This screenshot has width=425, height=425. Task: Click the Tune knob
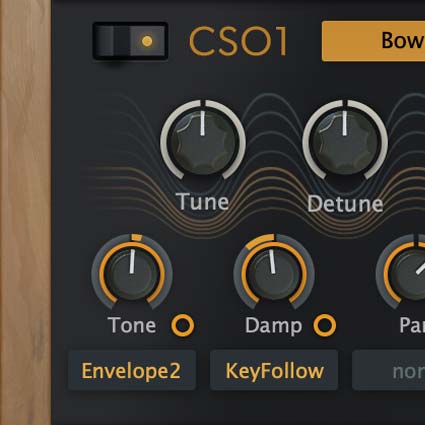tap(203, 142)
